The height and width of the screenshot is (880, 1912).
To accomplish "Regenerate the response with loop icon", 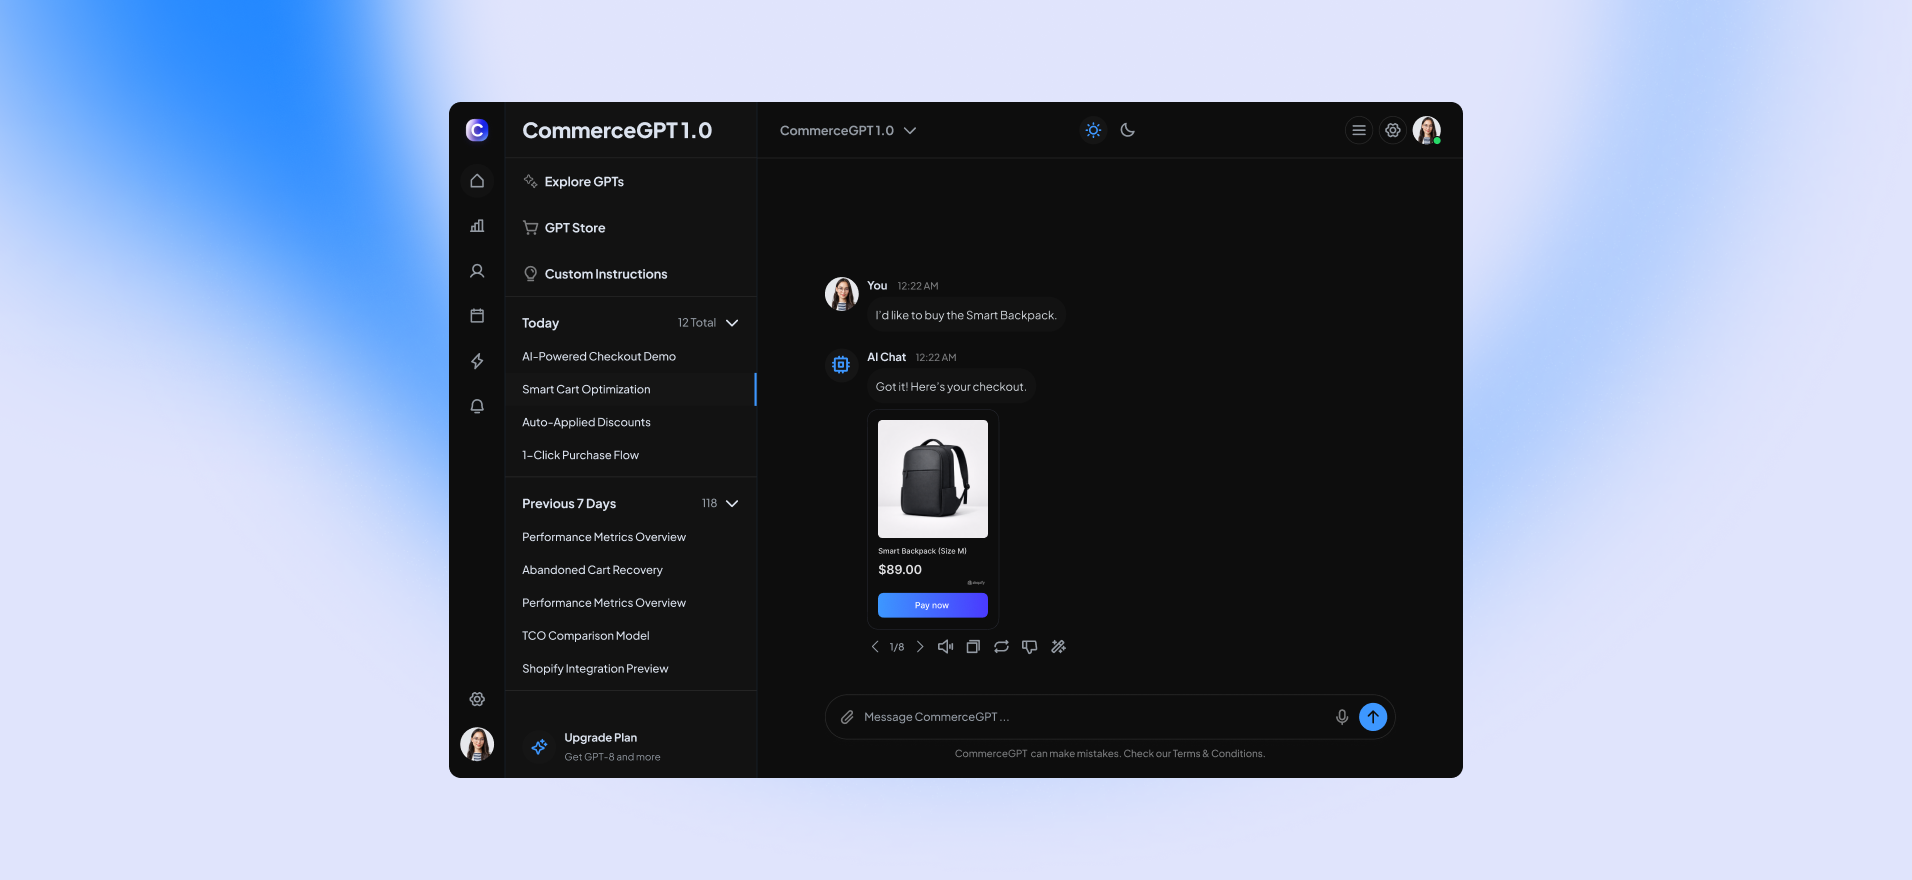I will (x=1001, y=647).
